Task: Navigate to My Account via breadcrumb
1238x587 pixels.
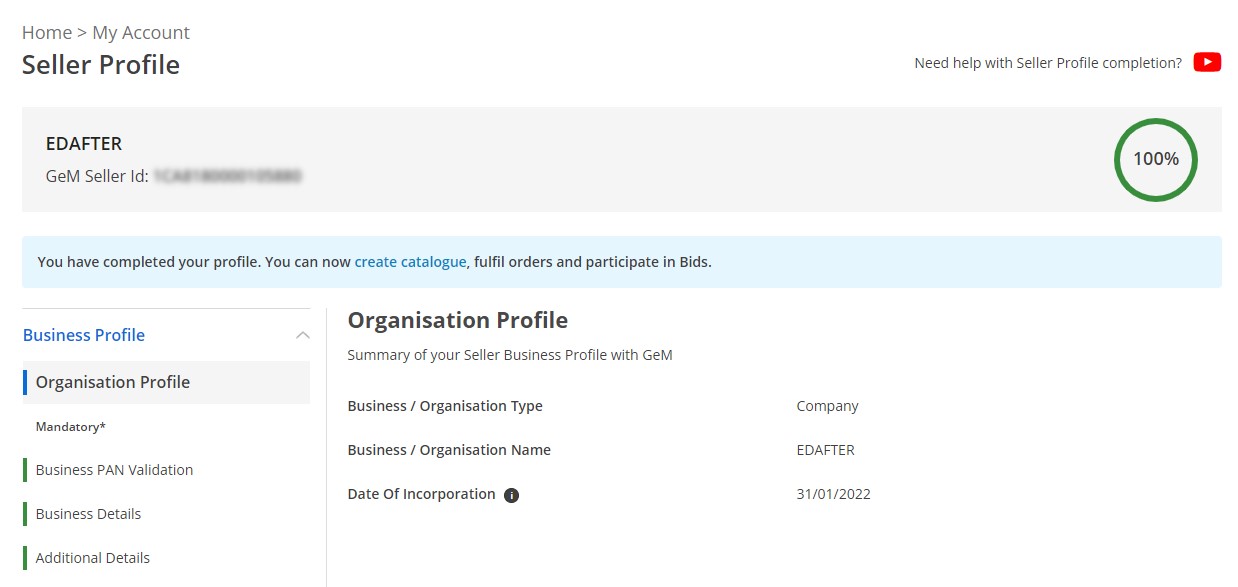Action: pos(141,32)
